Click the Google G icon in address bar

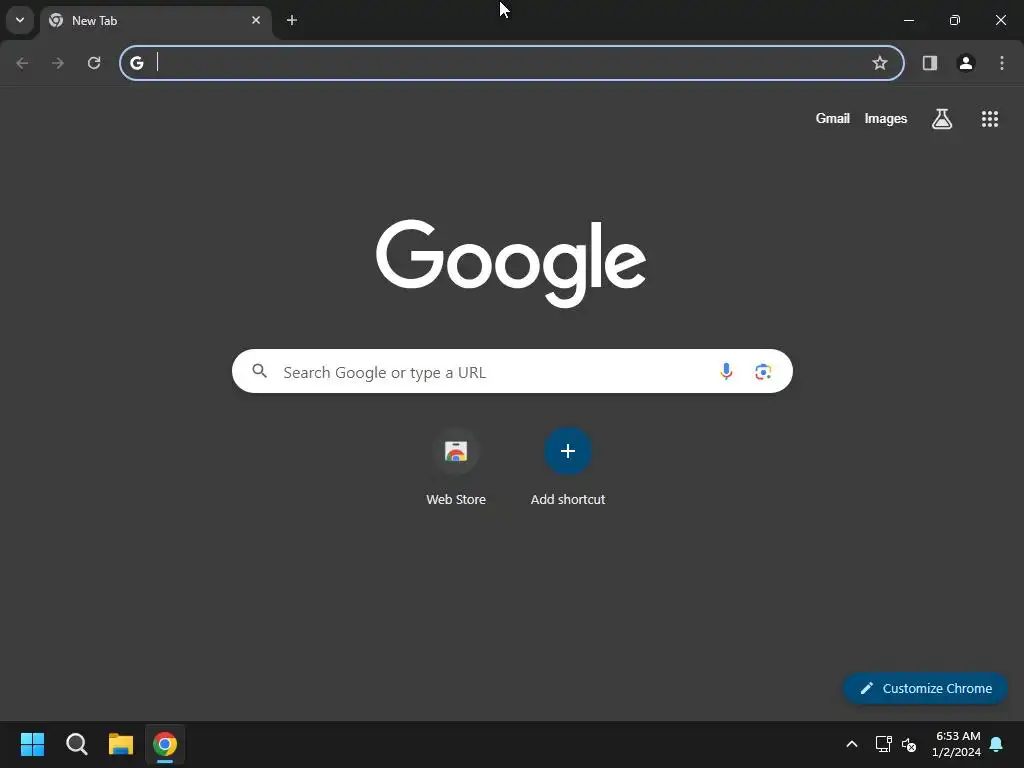136,63
